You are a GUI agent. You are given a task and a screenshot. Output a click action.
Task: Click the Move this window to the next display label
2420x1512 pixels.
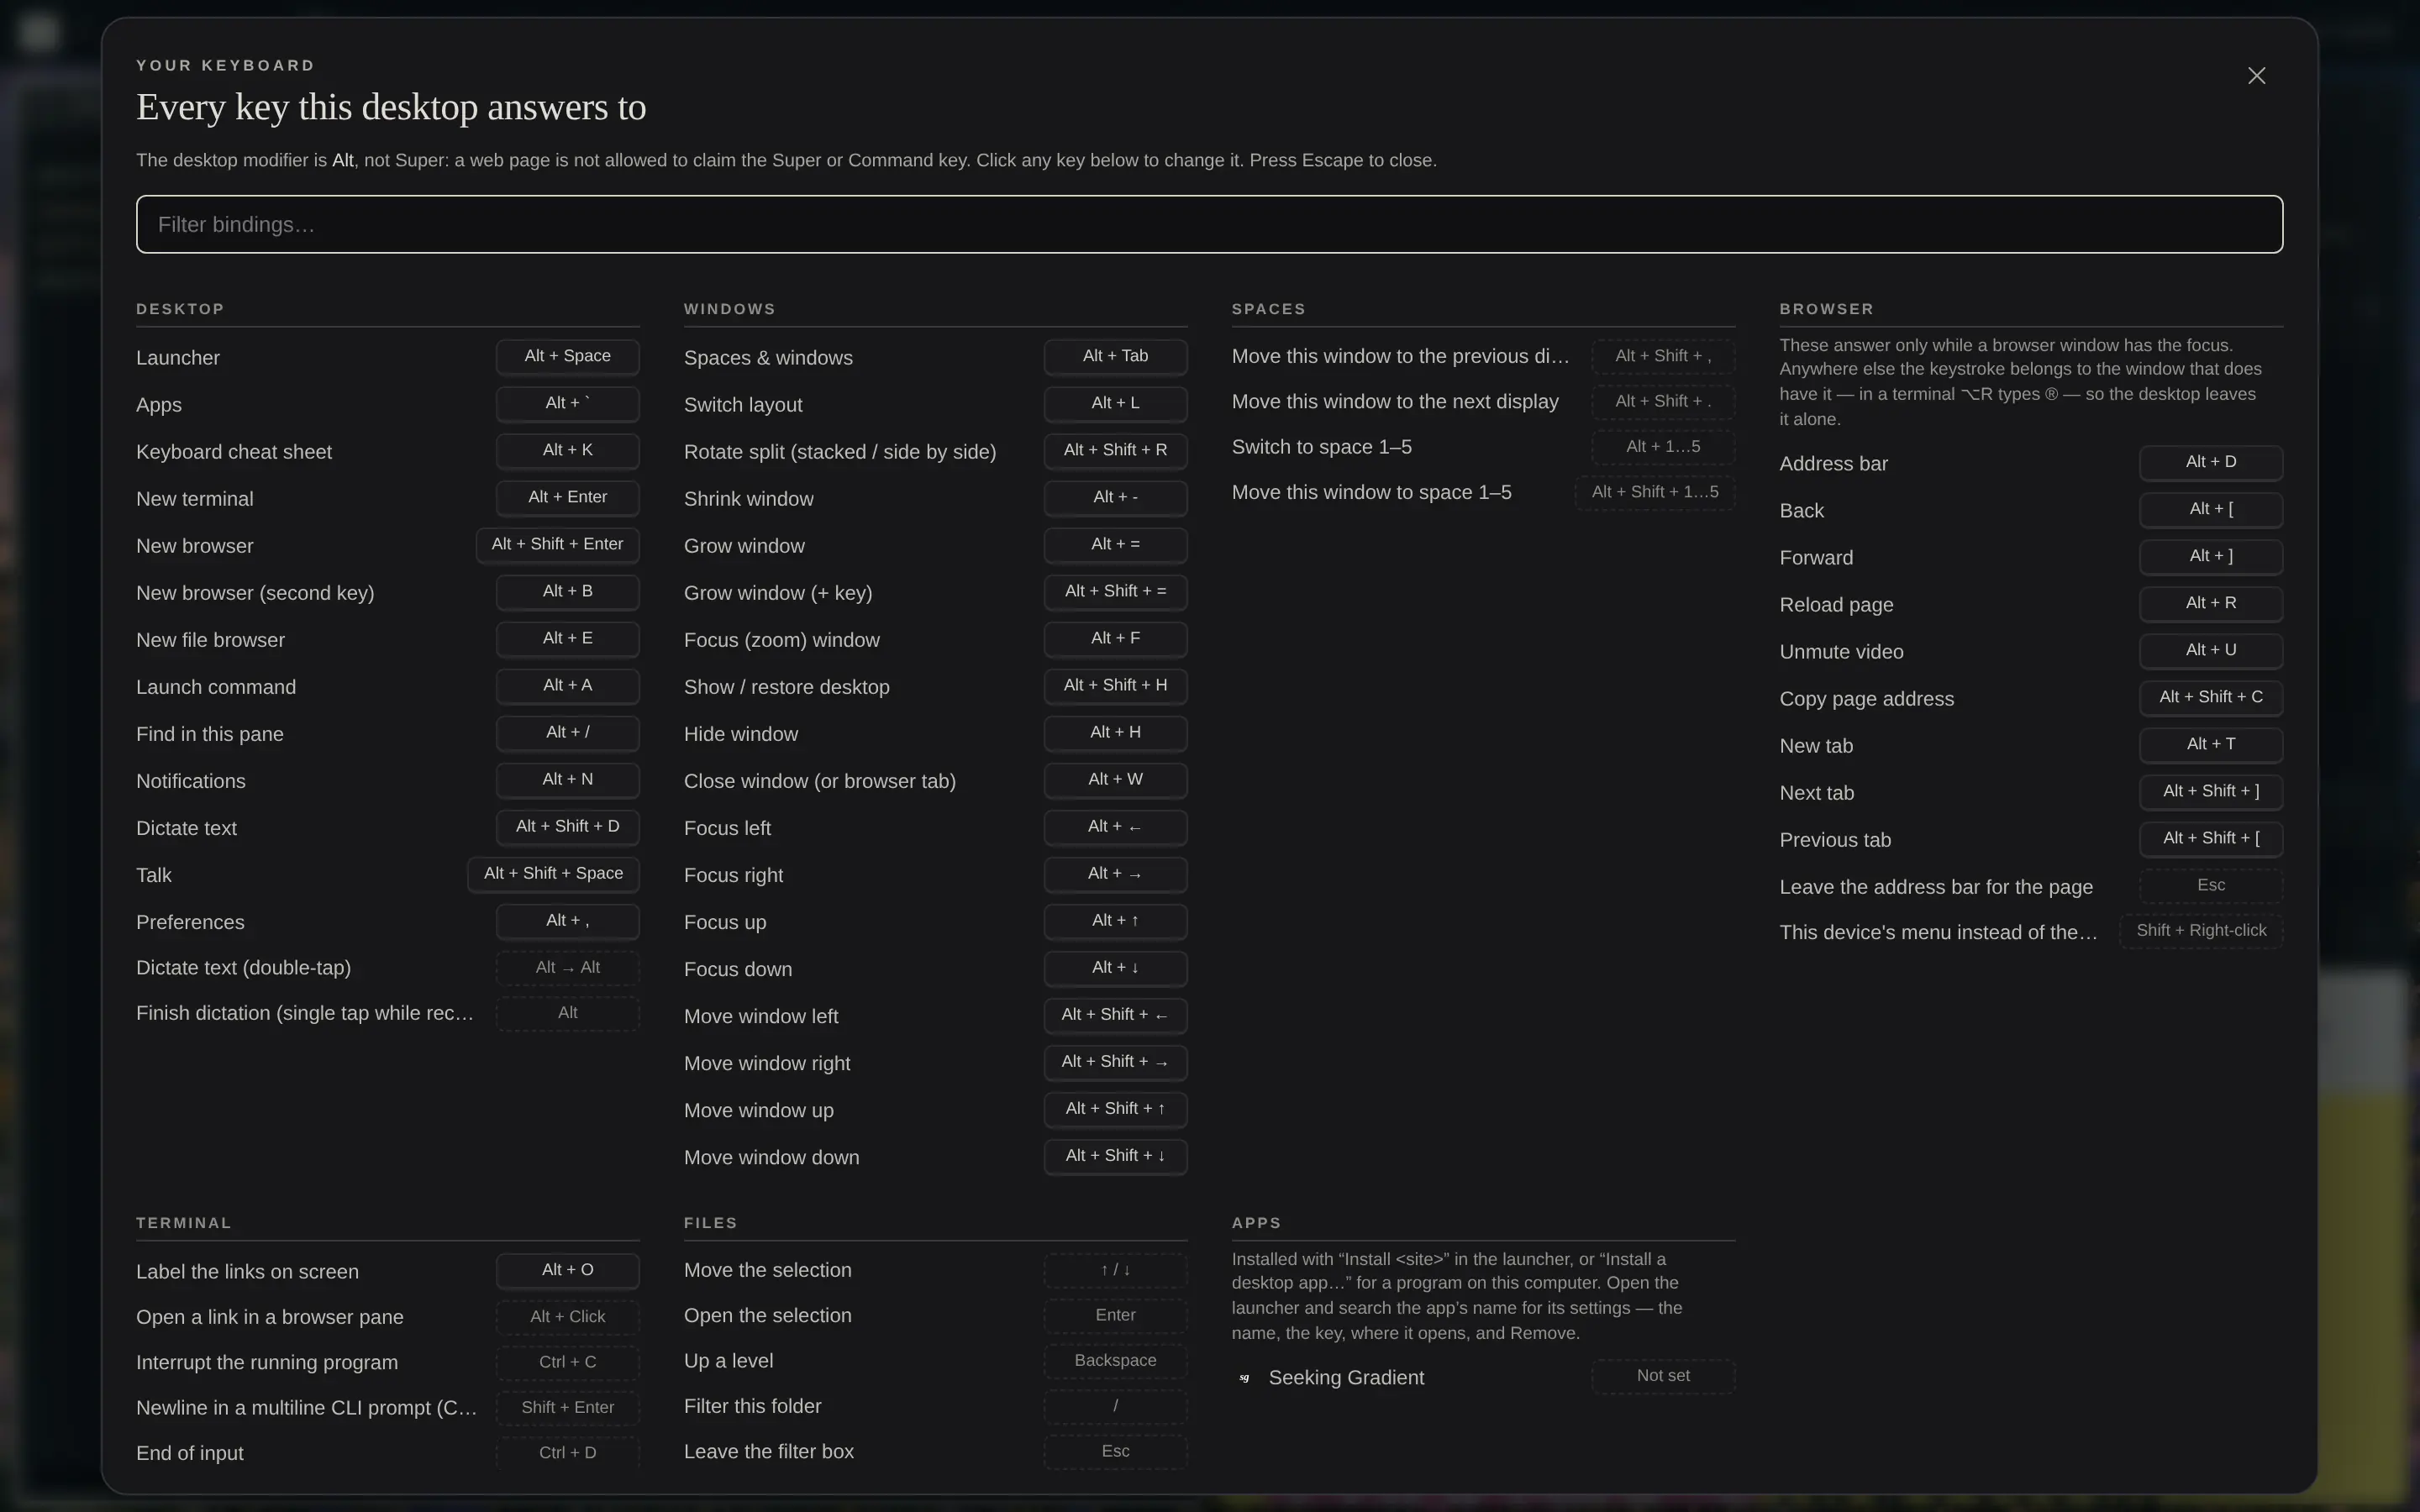coord(1395,402)
